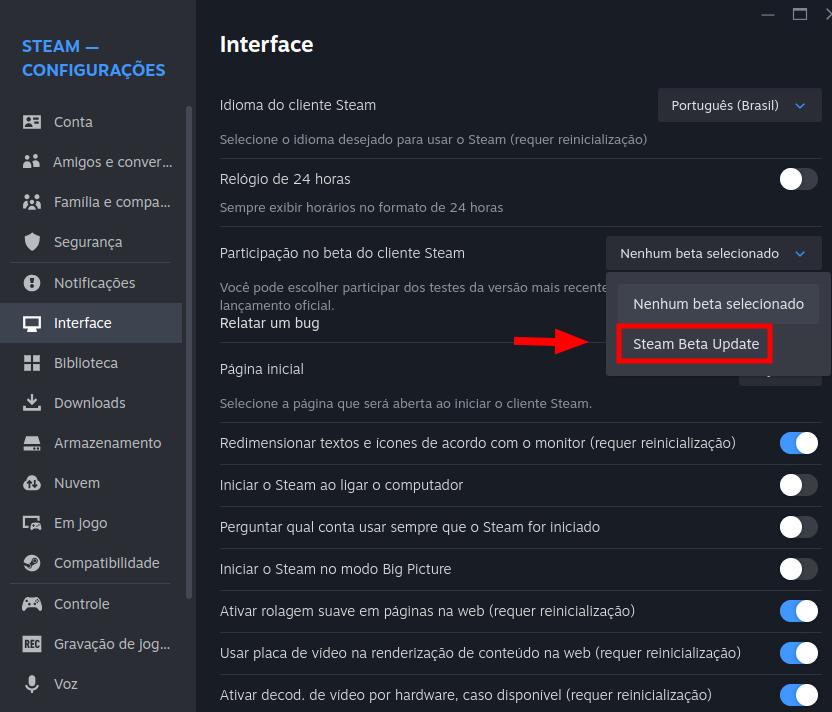
Task: Open the Conta settings icon
Action: point(32,122)
